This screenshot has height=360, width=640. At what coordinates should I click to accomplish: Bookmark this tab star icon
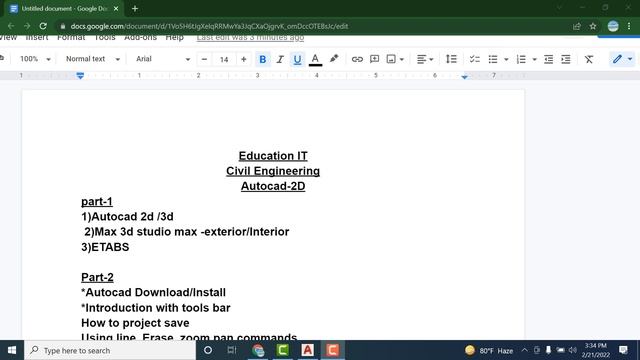tap(593, 26)
